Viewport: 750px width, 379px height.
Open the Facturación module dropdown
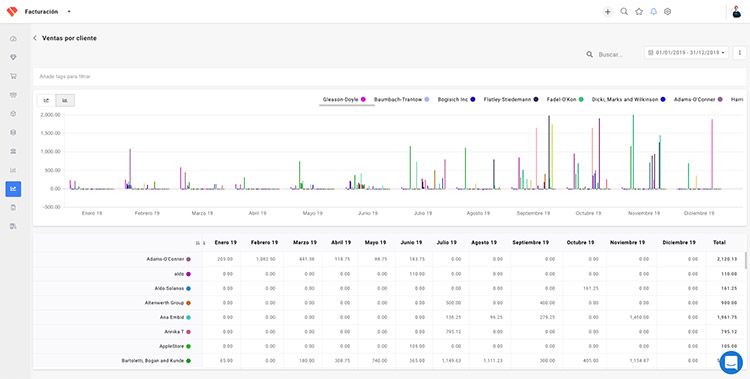coord(48,11)
